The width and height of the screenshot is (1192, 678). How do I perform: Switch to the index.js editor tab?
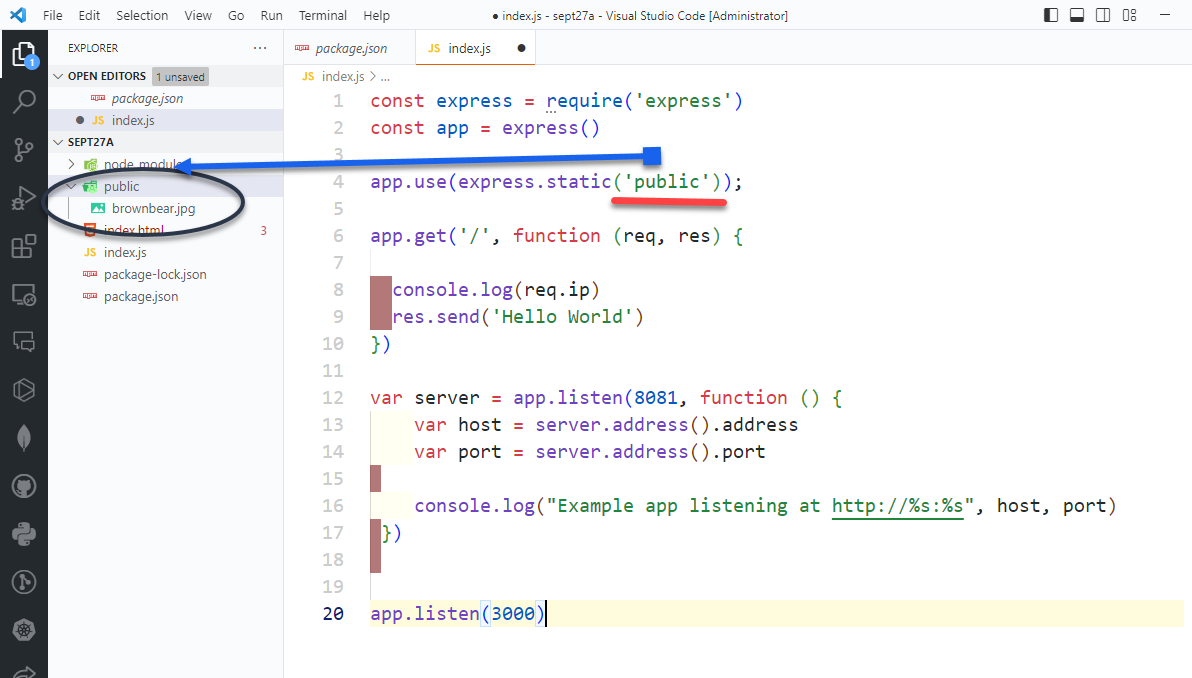[x=476, y=48]
